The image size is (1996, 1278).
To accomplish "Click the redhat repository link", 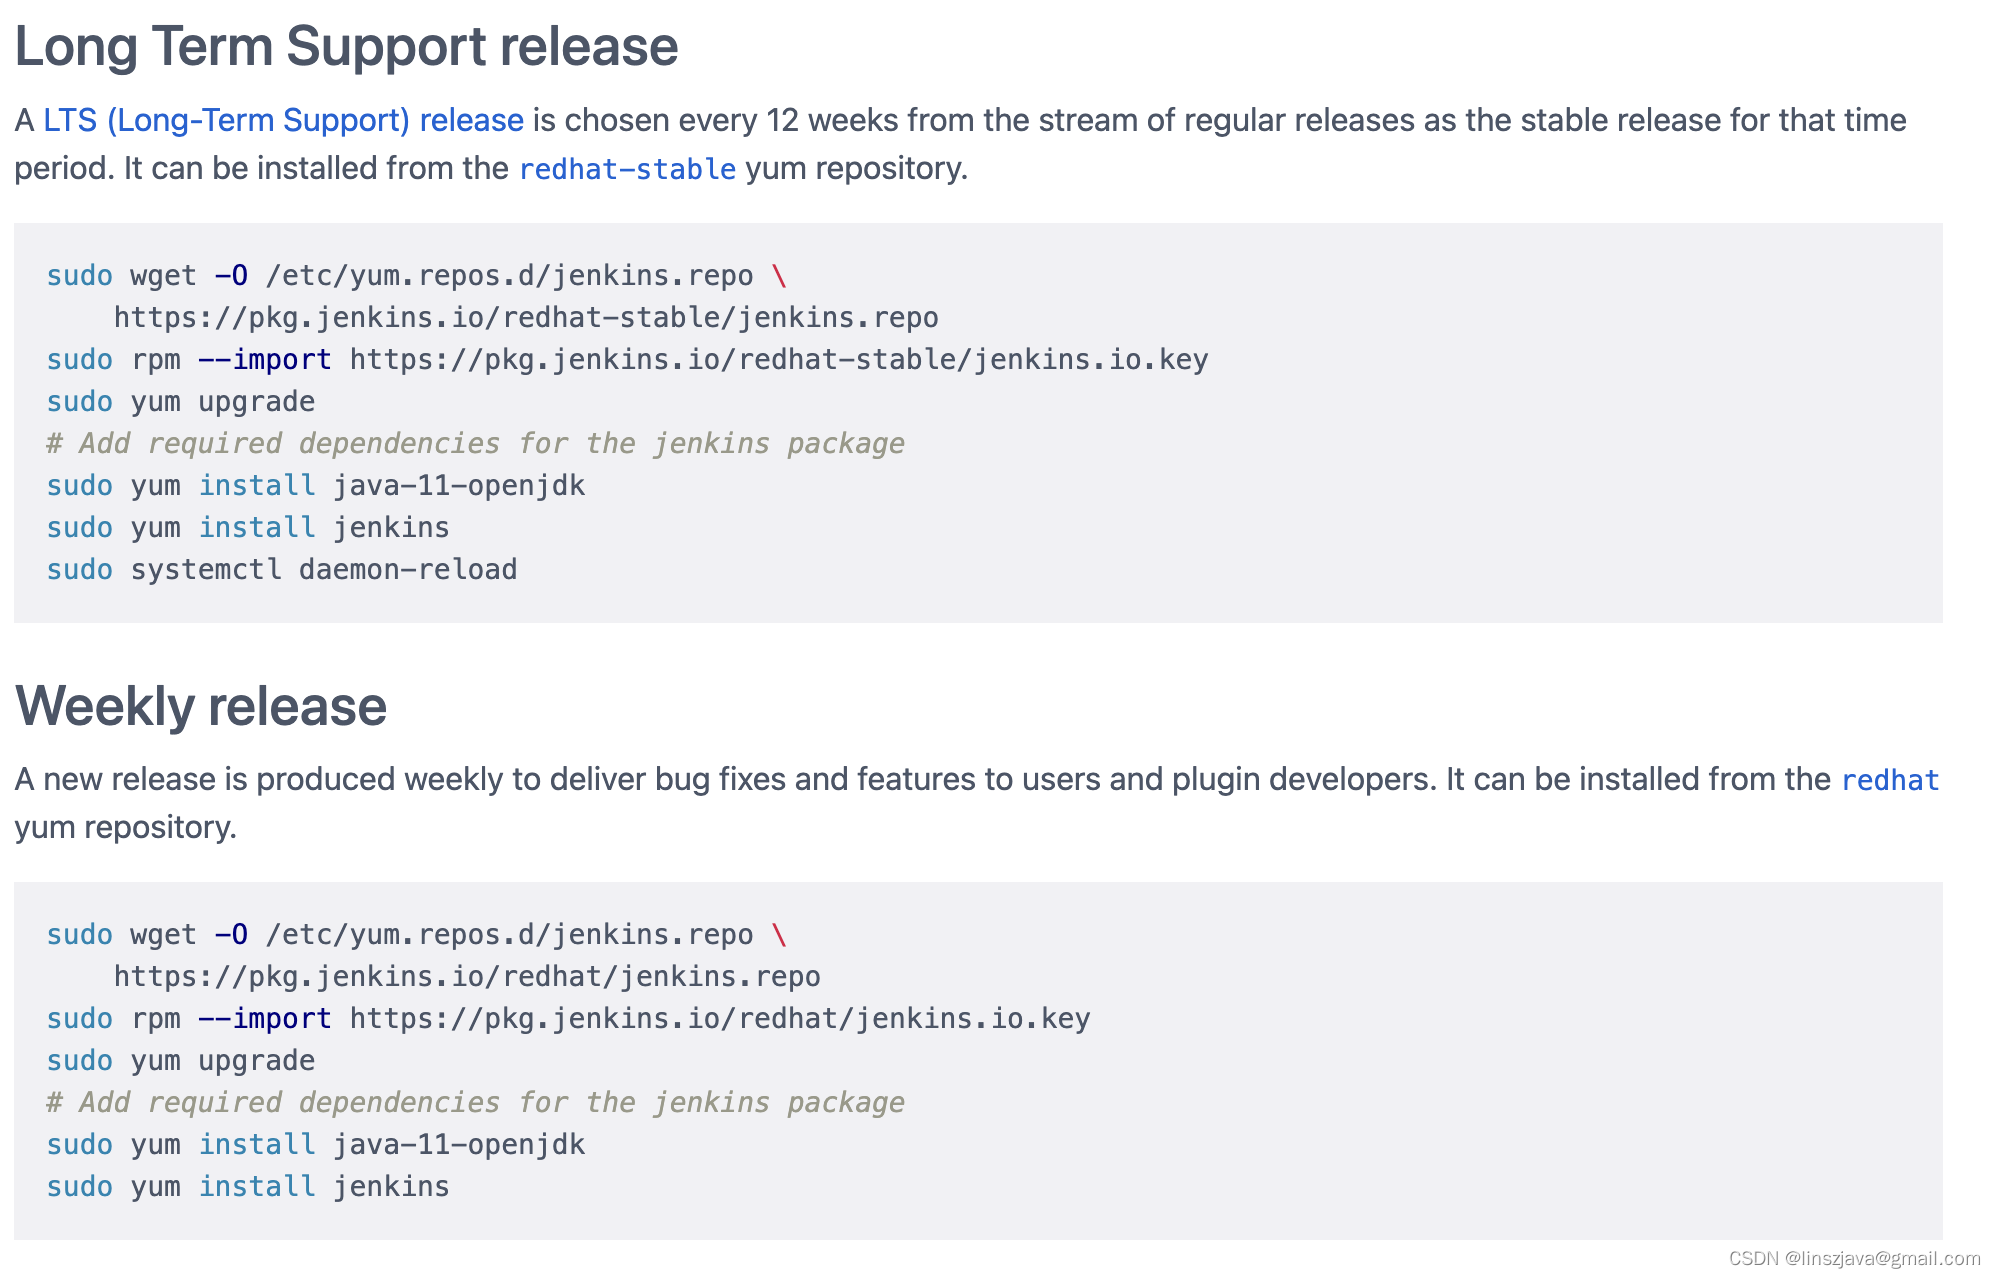I will (1890, 780).
